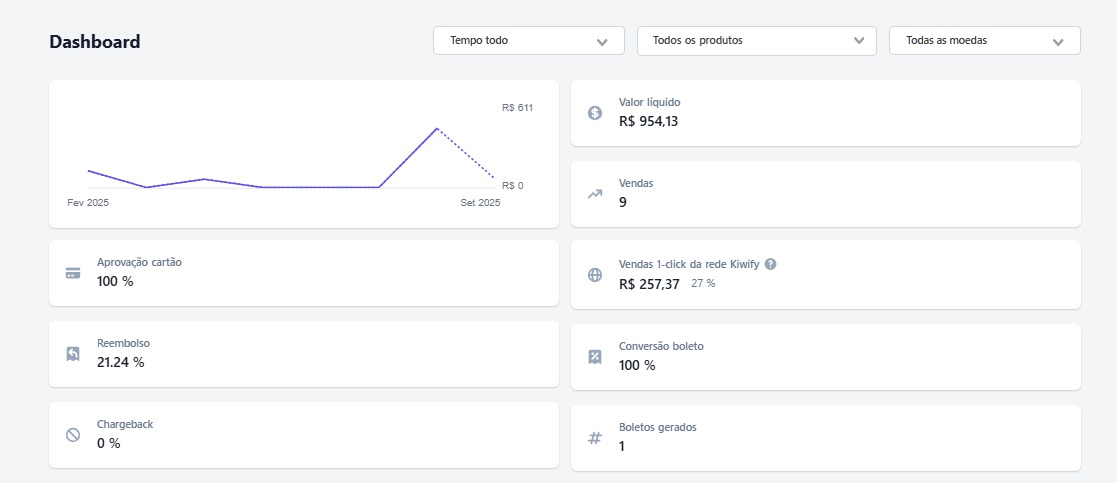Click the Reembolso 21.24 % value
The height and width of the screenshot is (483, 1117).
tap(121, 362)
